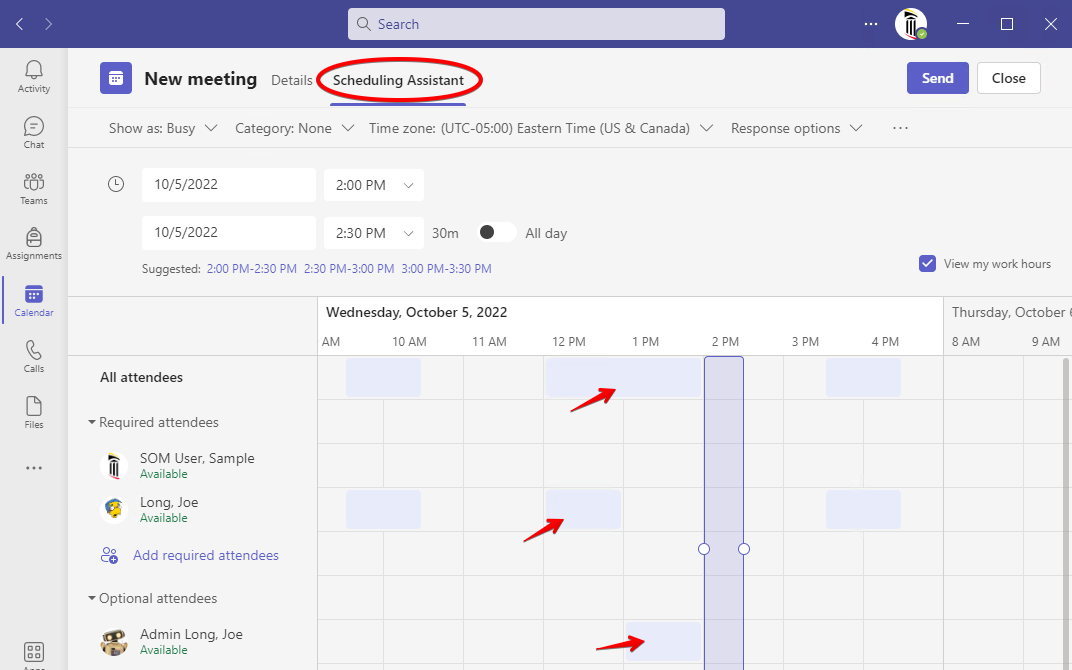Open Calls in the sidebar
The image size is (1072, 670).
[34, 356]
